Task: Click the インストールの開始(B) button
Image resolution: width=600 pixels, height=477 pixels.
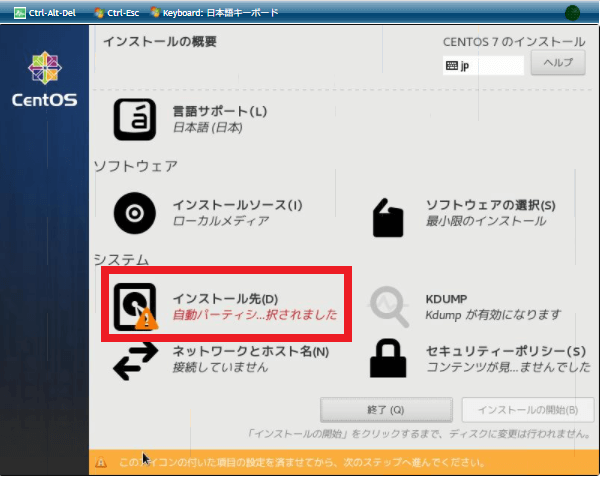Action: tap(528, 410)
